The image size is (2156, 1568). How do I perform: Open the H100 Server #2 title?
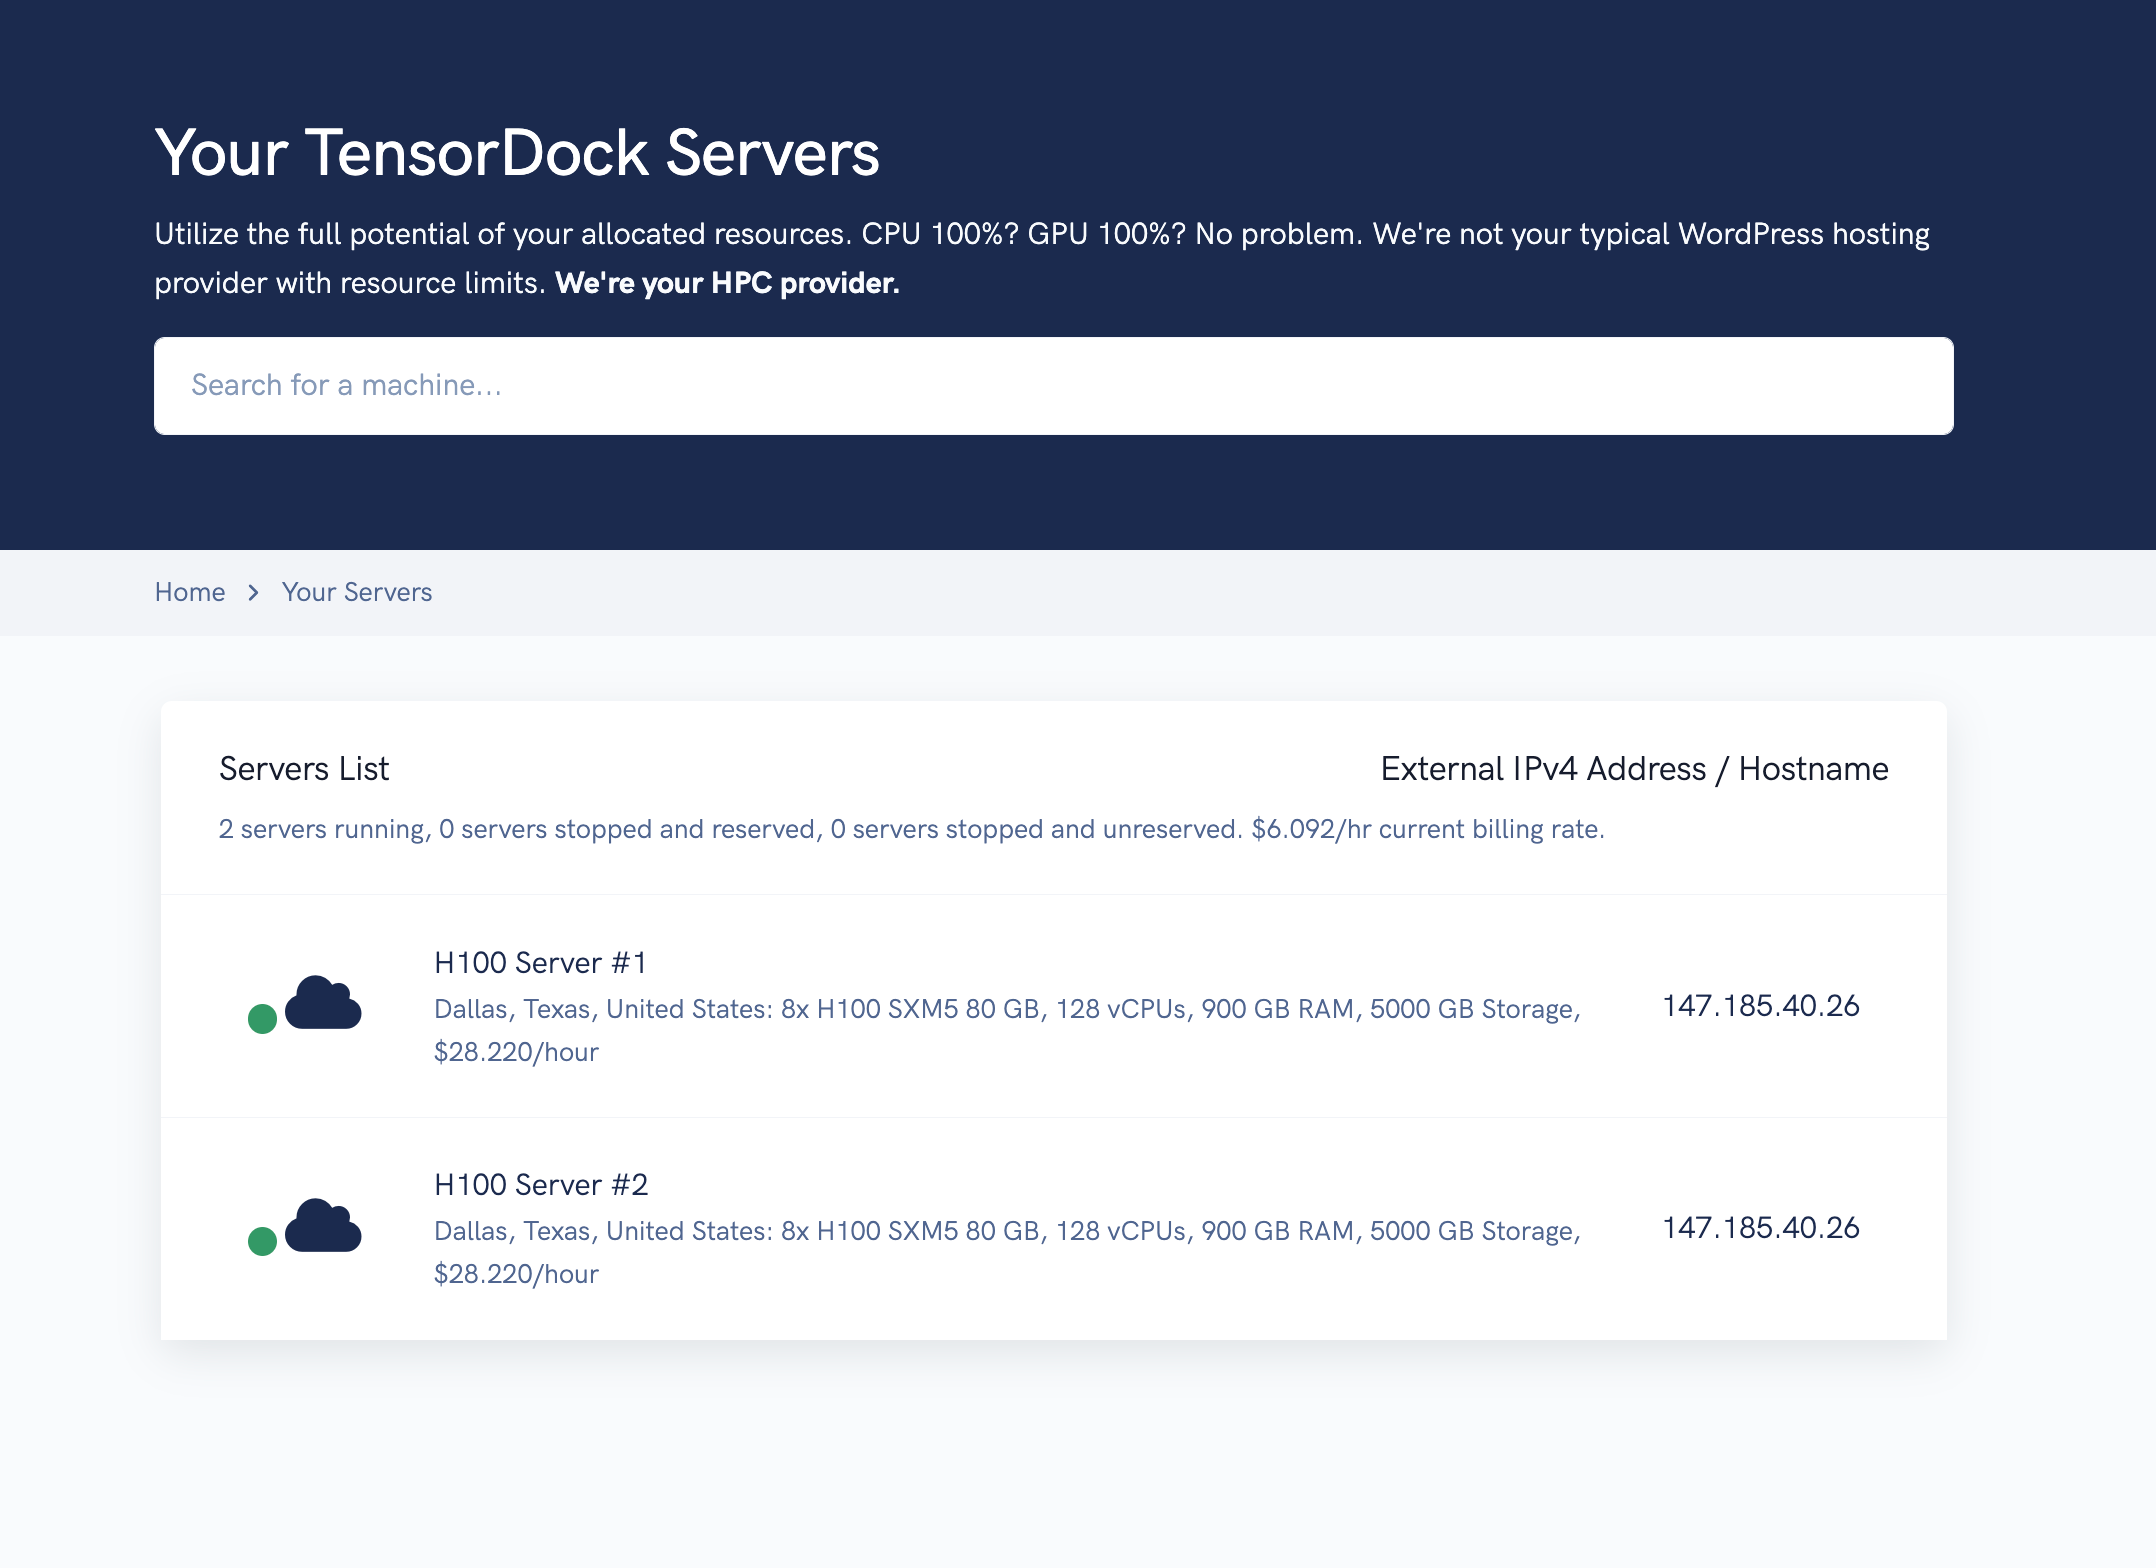pos(541,1184)
